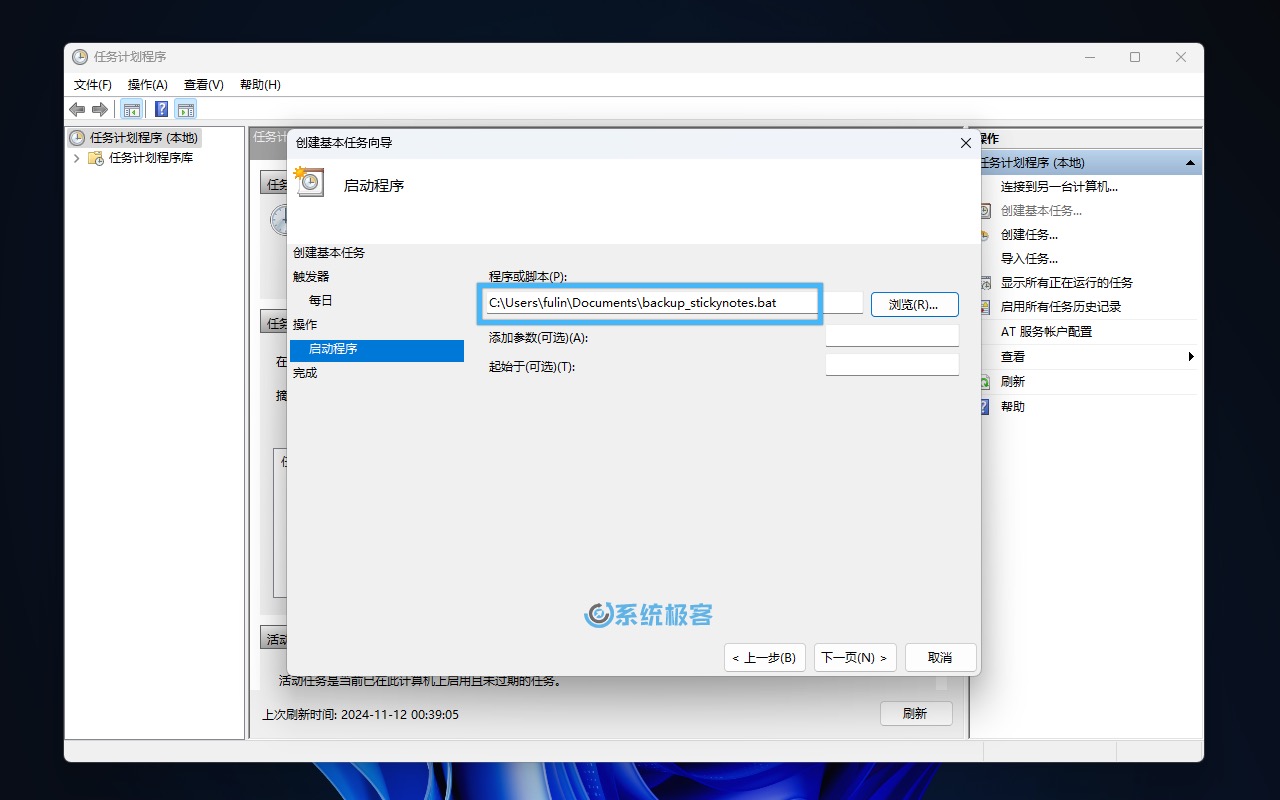Click 启用所有任务历史记录 action
The width and height of the screenshot is (1280, 800).
(1061, 306)
